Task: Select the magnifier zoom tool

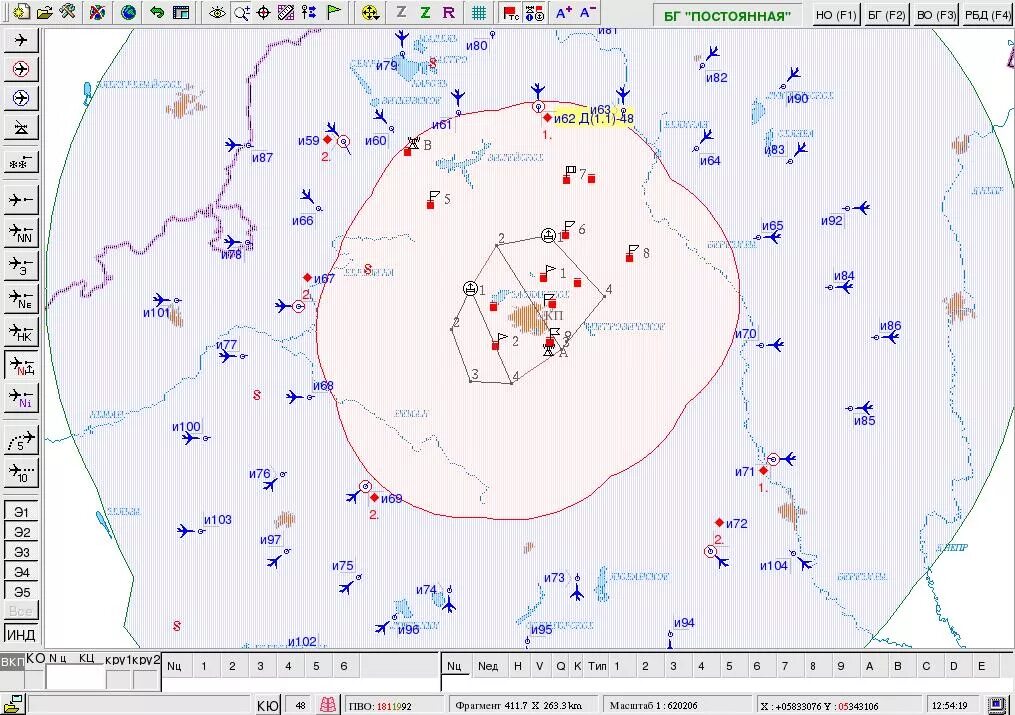Action: pos(241,12)
